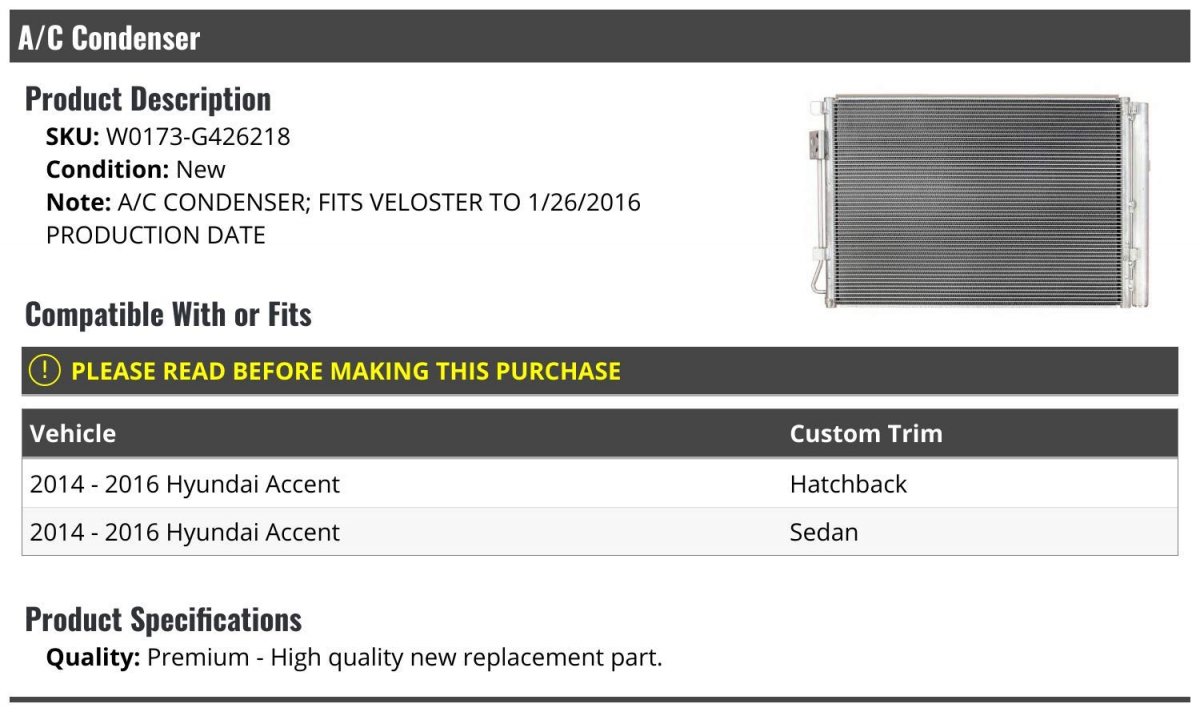Screen dimensions: 1200x712
Task: Click the SKU number W0173-G426218
Action: coord(198,136)
